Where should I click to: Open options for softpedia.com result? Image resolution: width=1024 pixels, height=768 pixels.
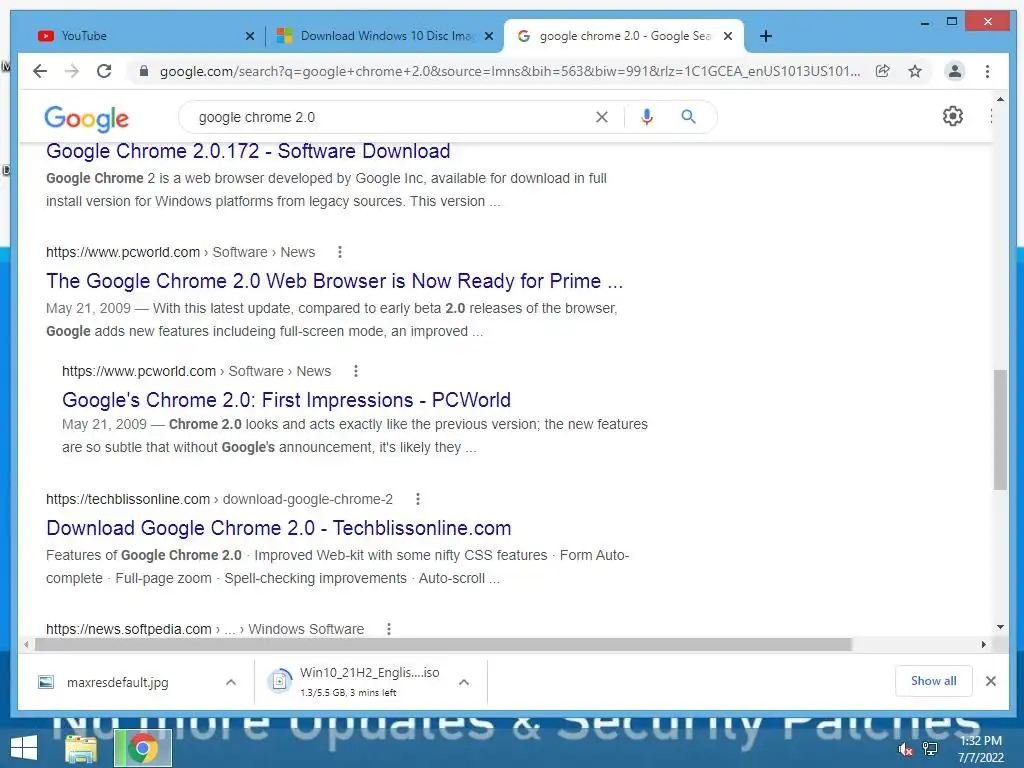click(x=389, y=629)
